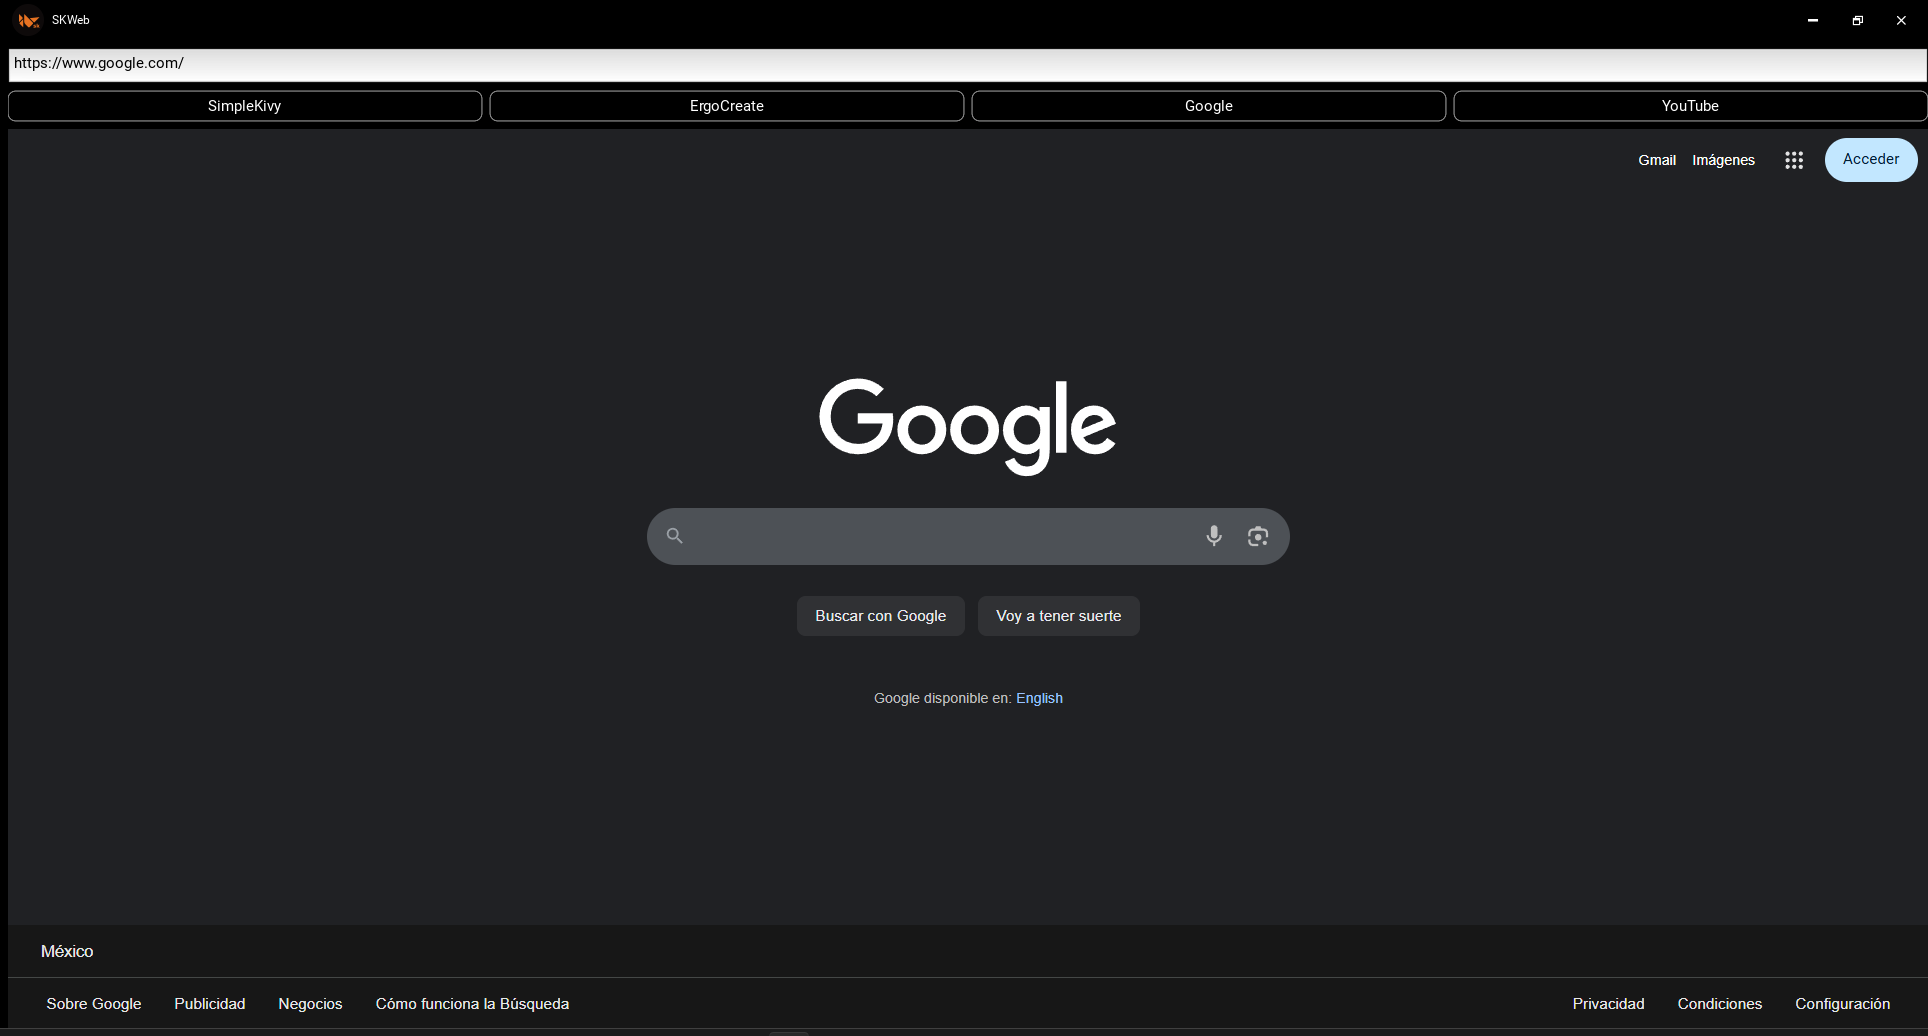Expand the Configuración footer menu
Screen dimensions: 1928x1036
(1842, 1004)
